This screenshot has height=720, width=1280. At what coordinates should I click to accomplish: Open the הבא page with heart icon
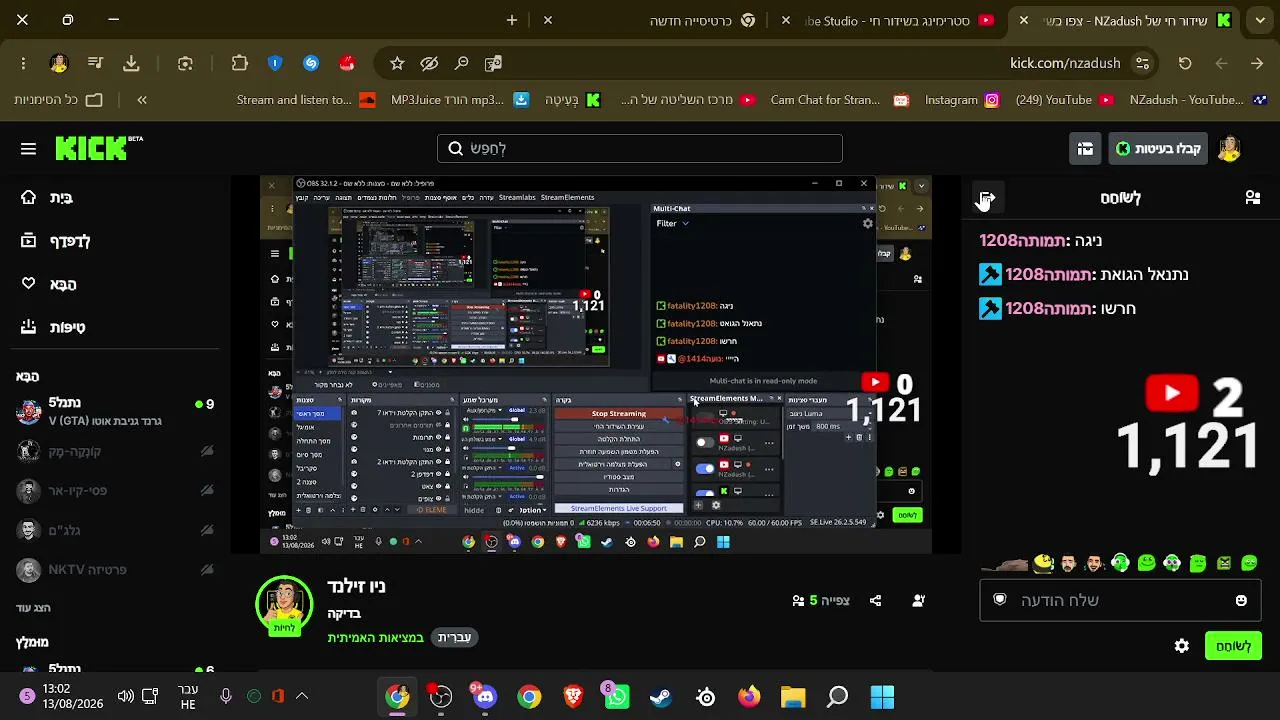[x=48, y=284]
